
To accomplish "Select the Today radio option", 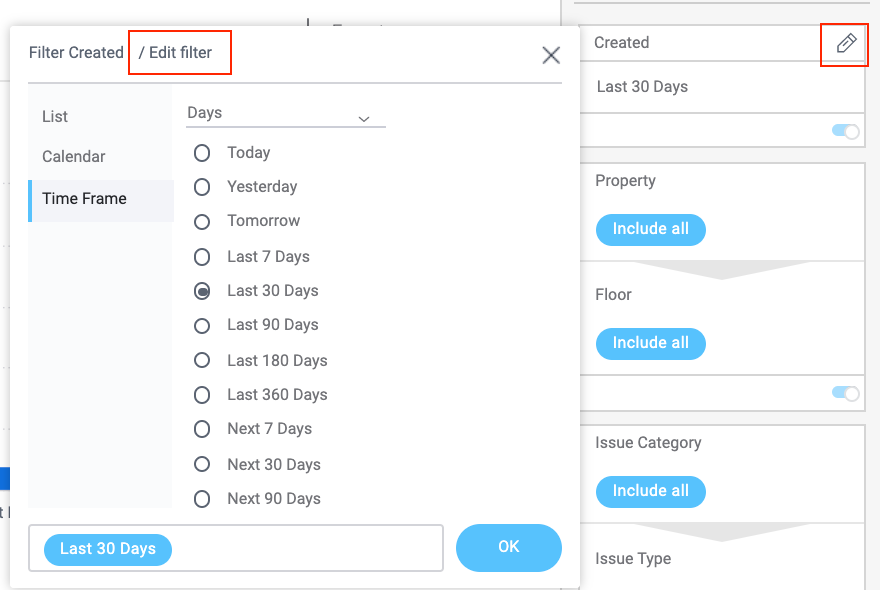I will click(202, 153).
